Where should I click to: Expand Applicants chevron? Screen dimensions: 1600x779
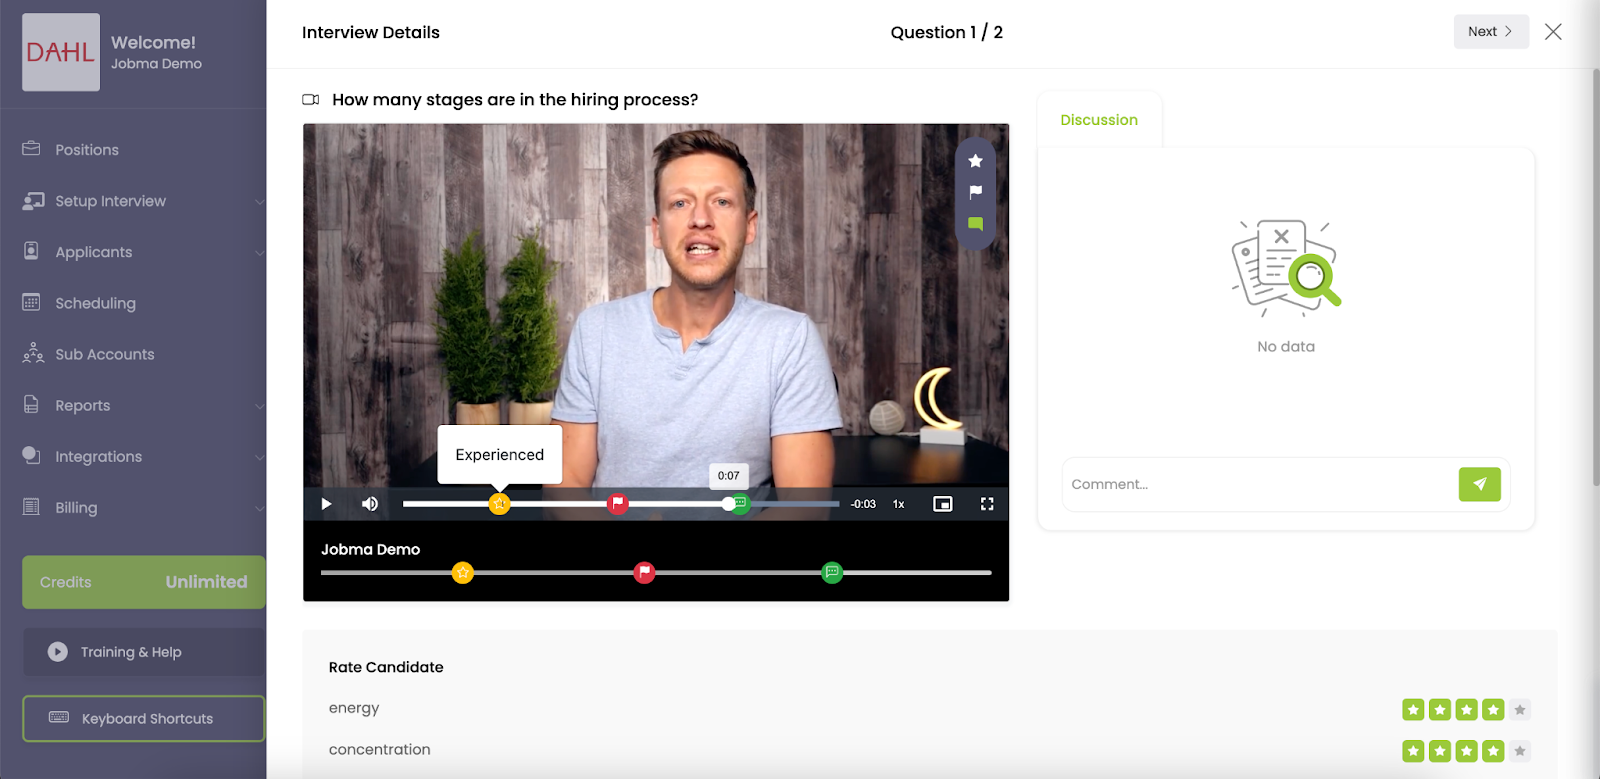pyautogui.click(x=260, y=253)
